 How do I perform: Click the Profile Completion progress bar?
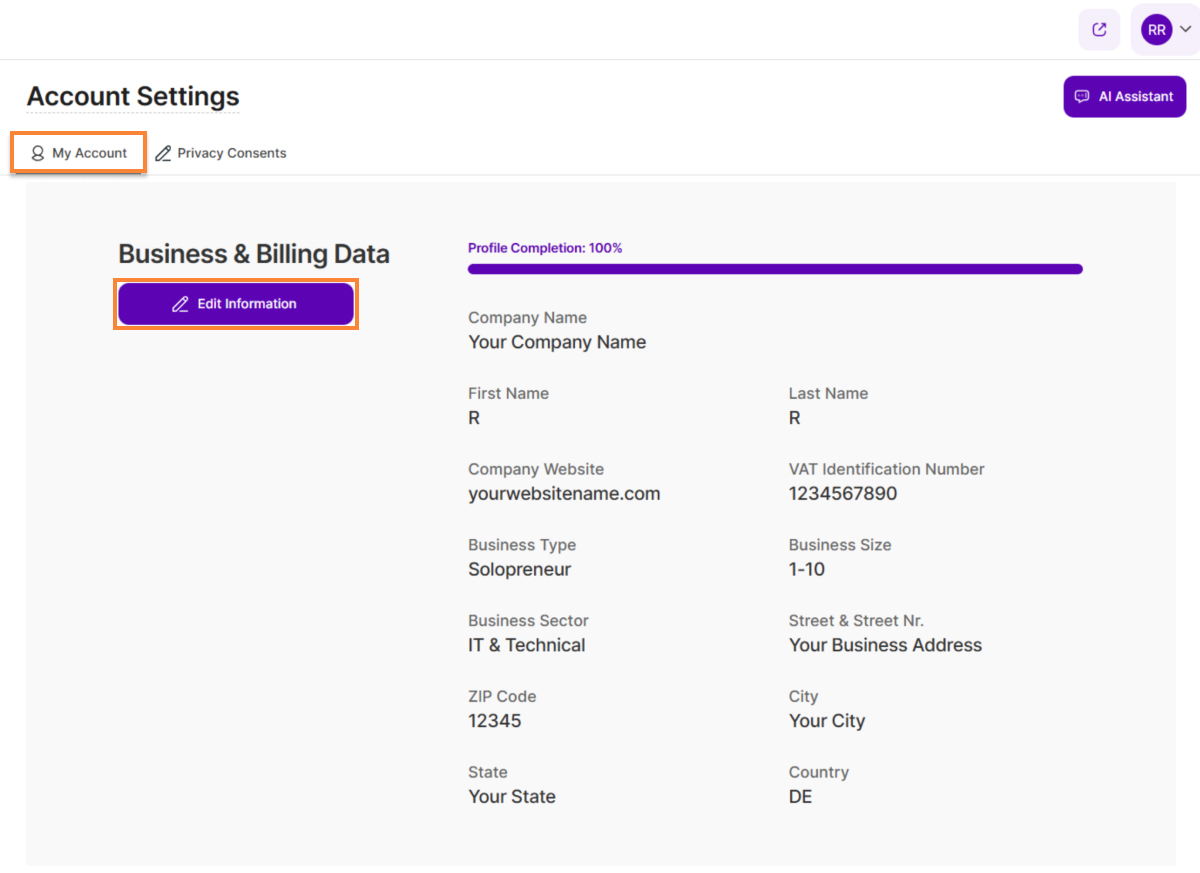[775, 269]
